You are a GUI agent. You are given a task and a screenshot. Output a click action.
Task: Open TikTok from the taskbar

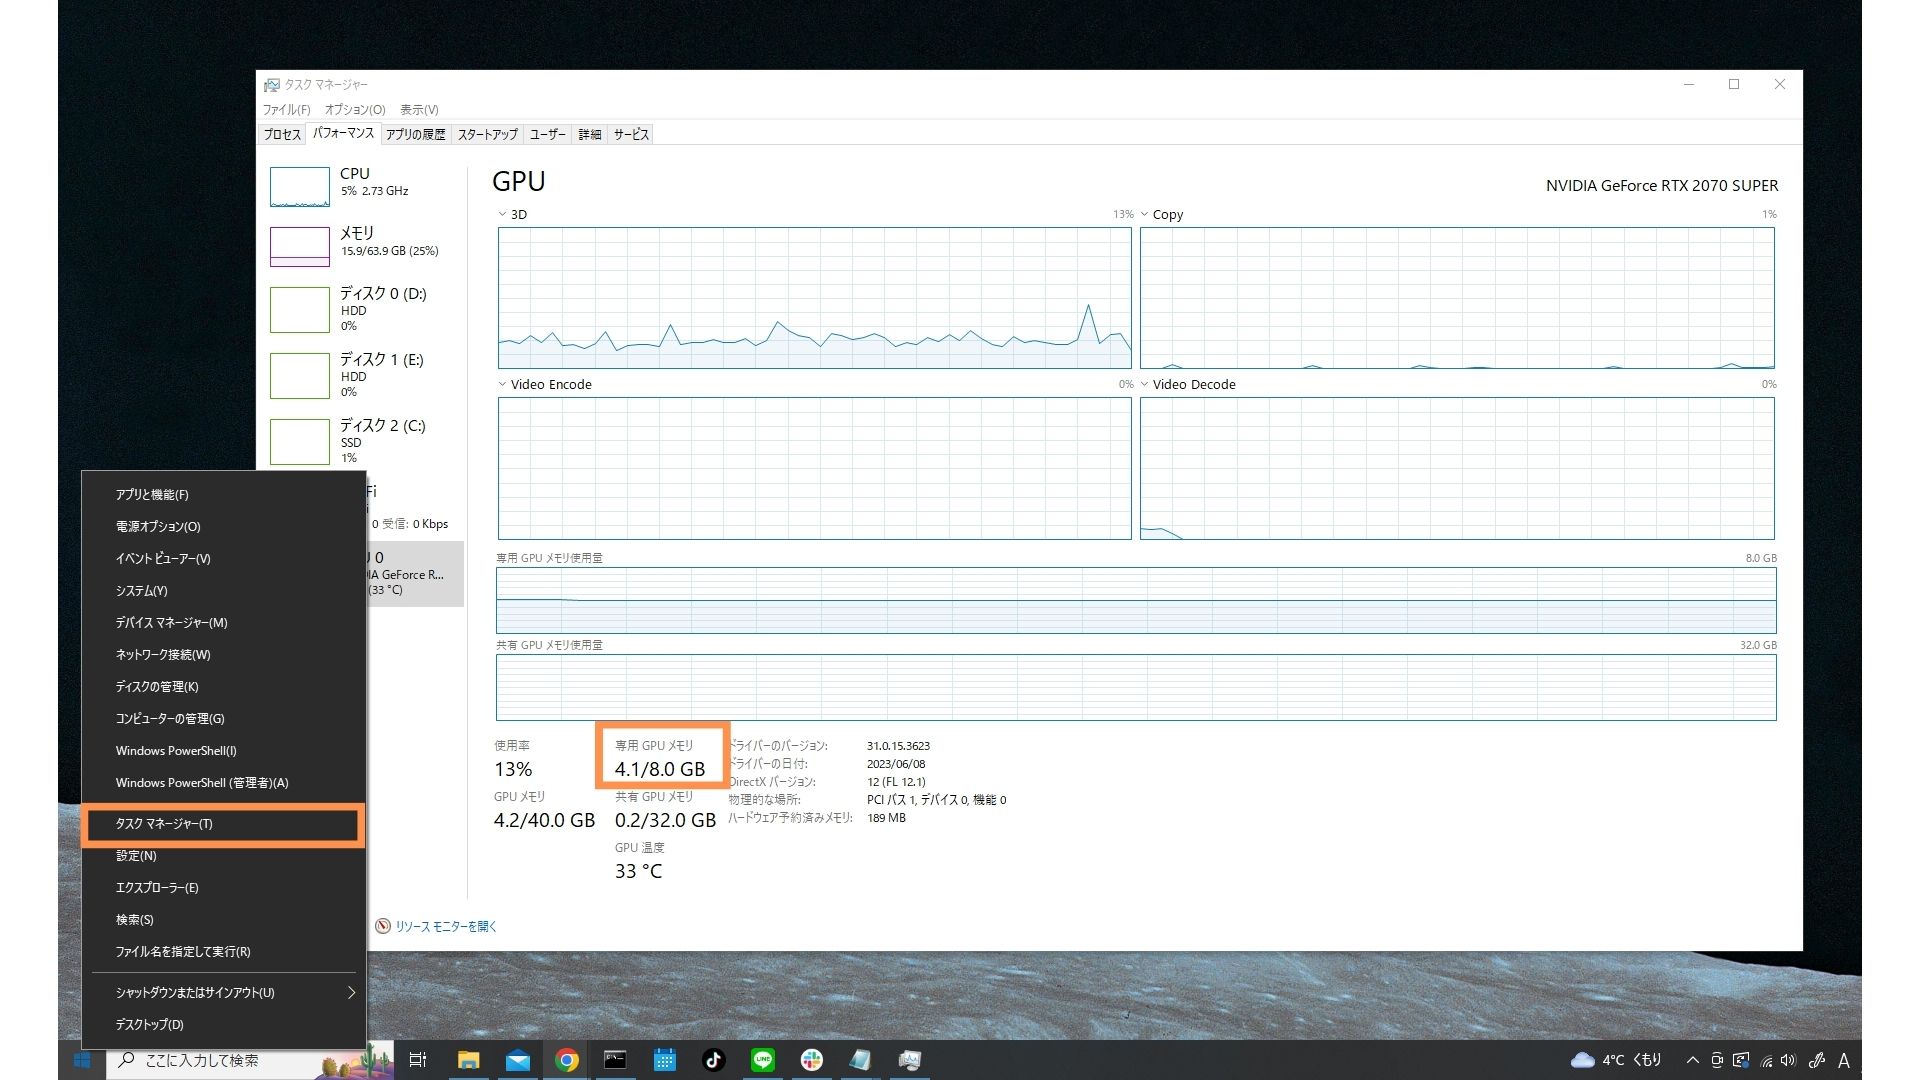(x=713, y=1060)
